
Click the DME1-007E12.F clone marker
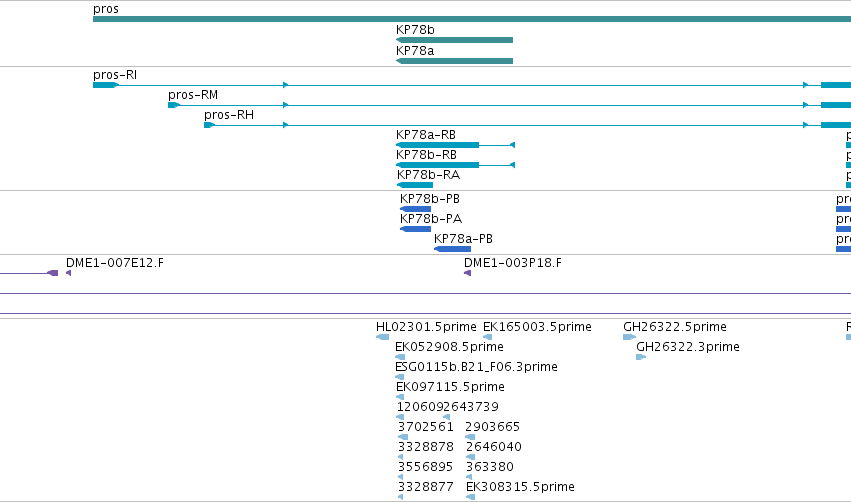pyautogui.click(x=68, y=273)
